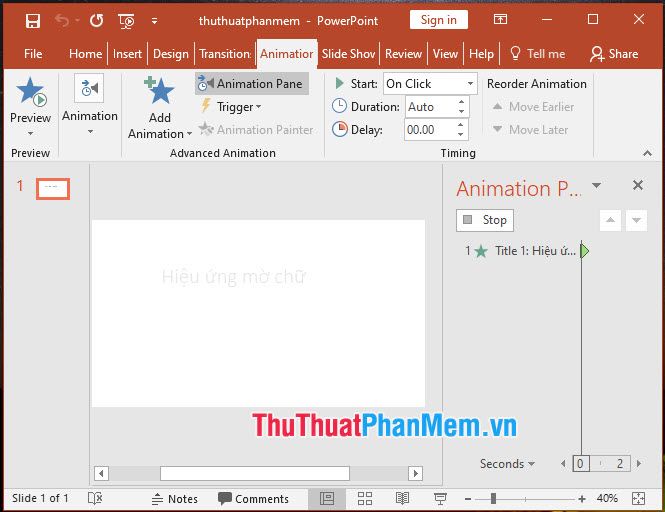Screen dimensions: 665x512
Task: Fit slide to current window icon
Action: (x=638, y=498)
